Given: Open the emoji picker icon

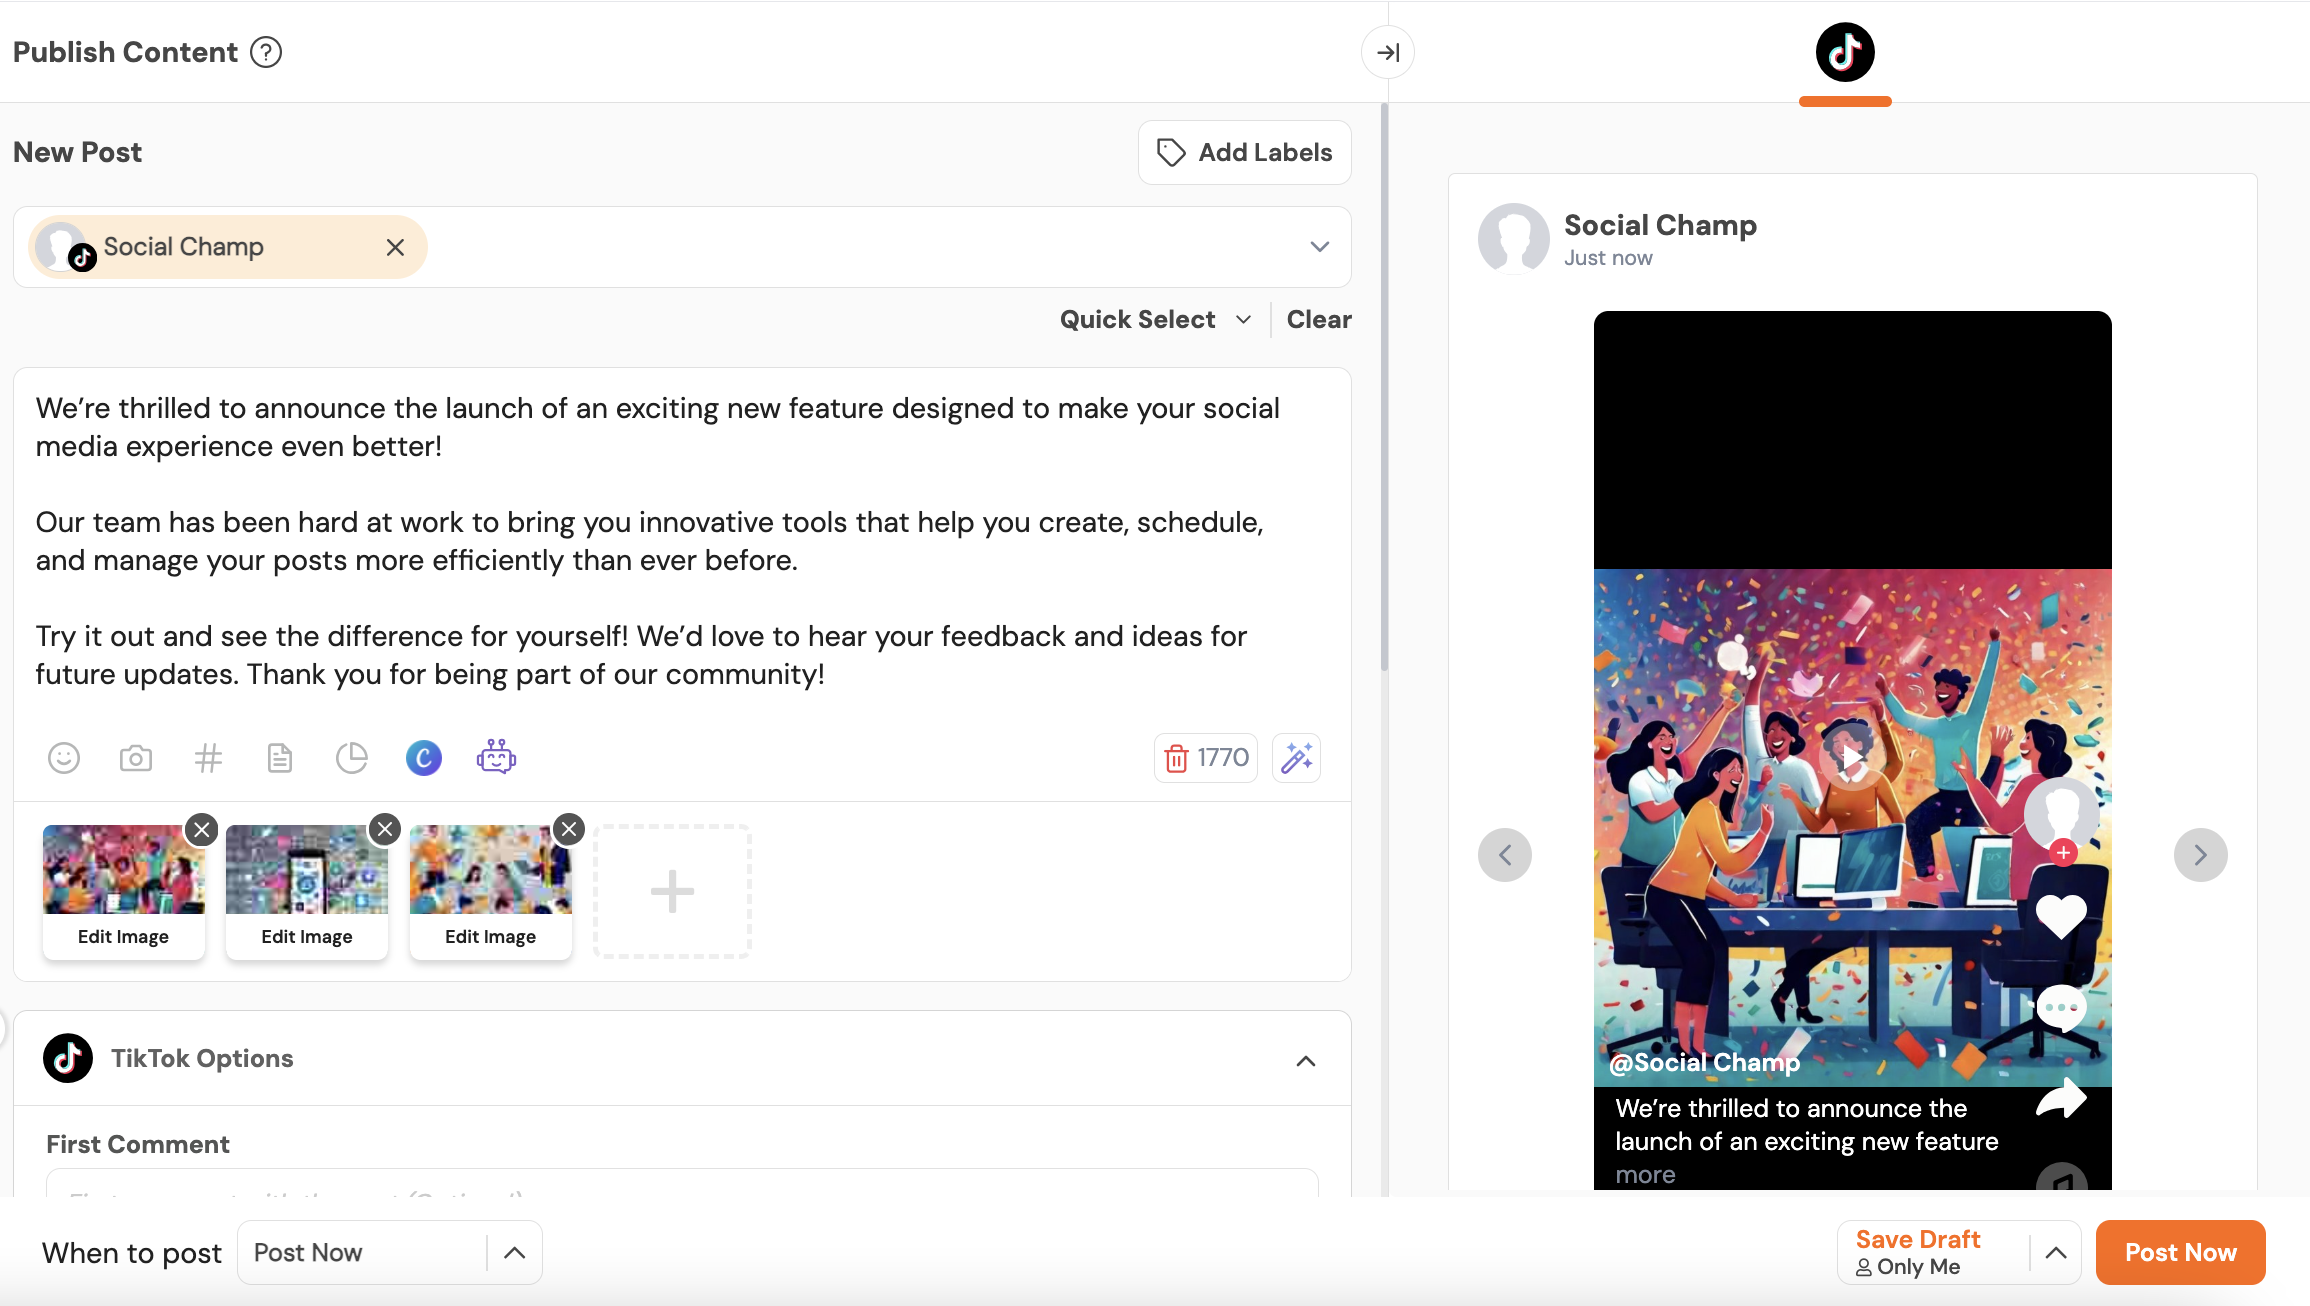Looking at the screenshot, I should pyautogui.click(x=64, y=758).
